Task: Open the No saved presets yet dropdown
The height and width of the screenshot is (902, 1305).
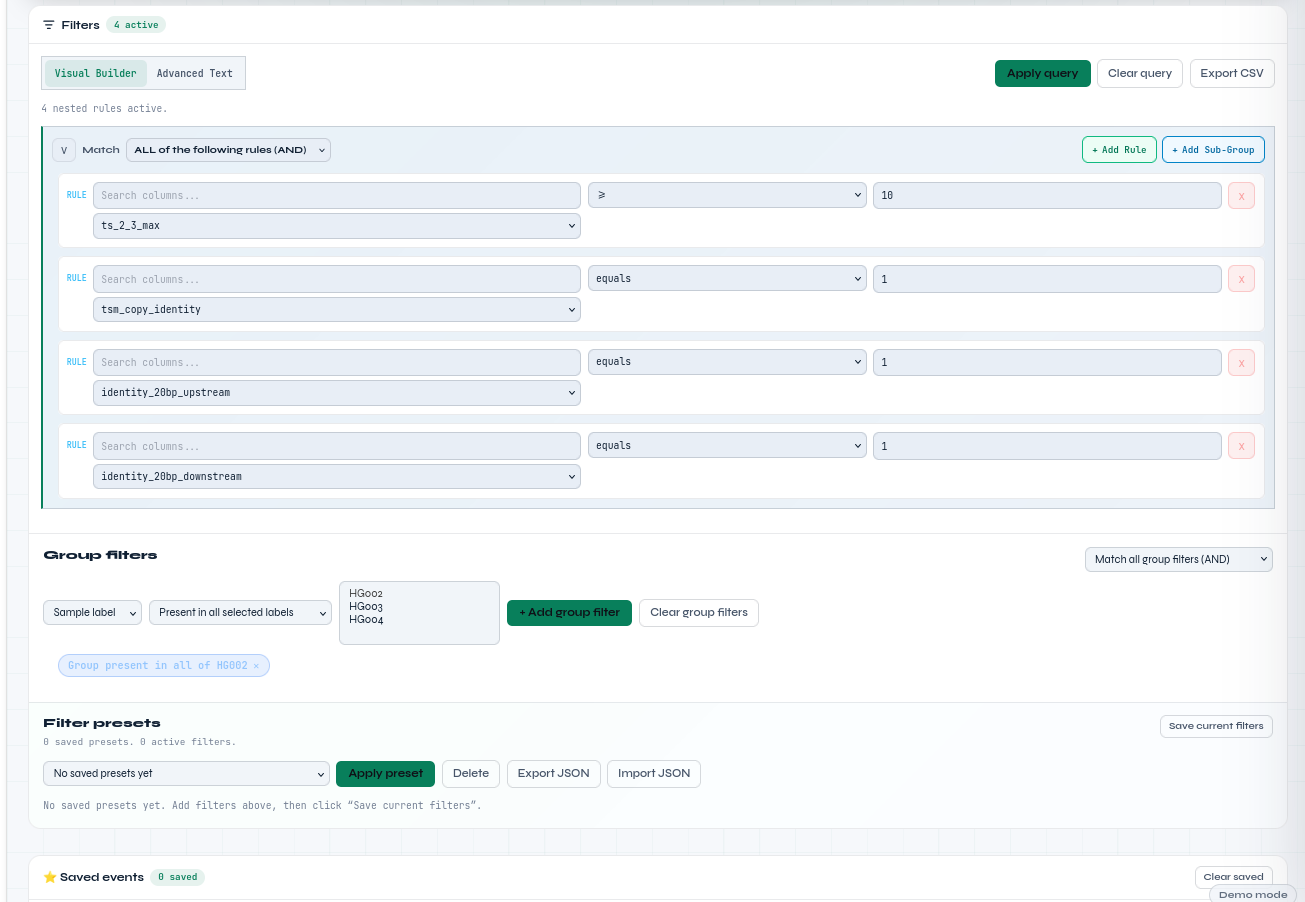Action: pos(186,773)
